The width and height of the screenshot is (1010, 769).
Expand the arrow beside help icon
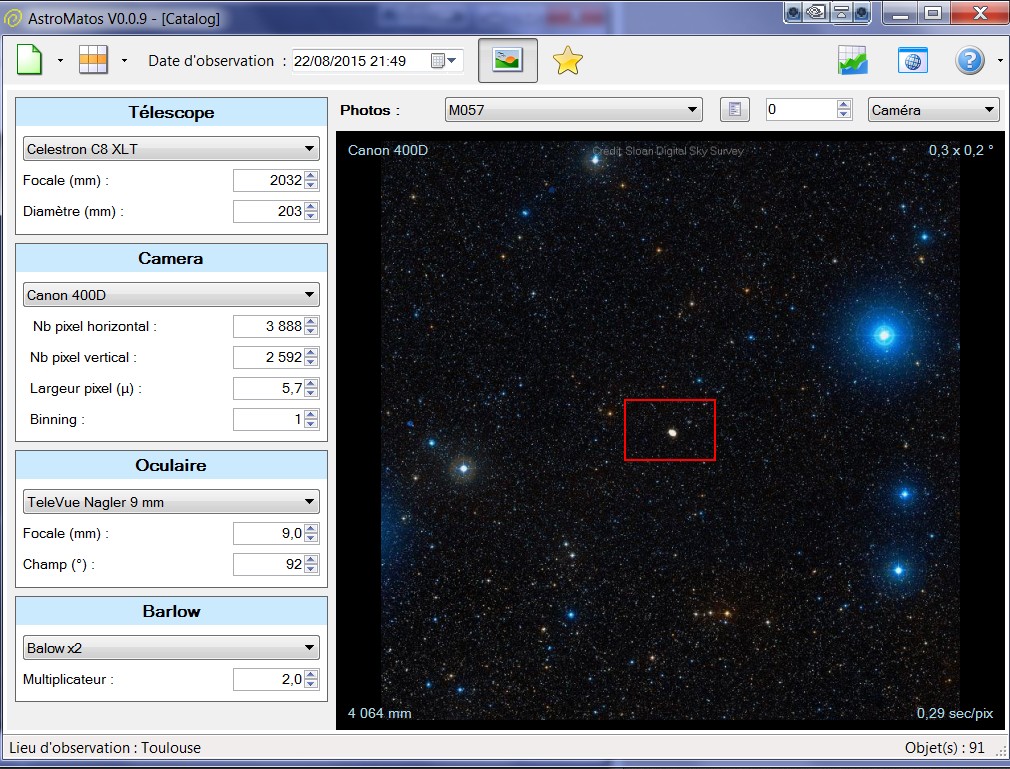click(1000, 61)
